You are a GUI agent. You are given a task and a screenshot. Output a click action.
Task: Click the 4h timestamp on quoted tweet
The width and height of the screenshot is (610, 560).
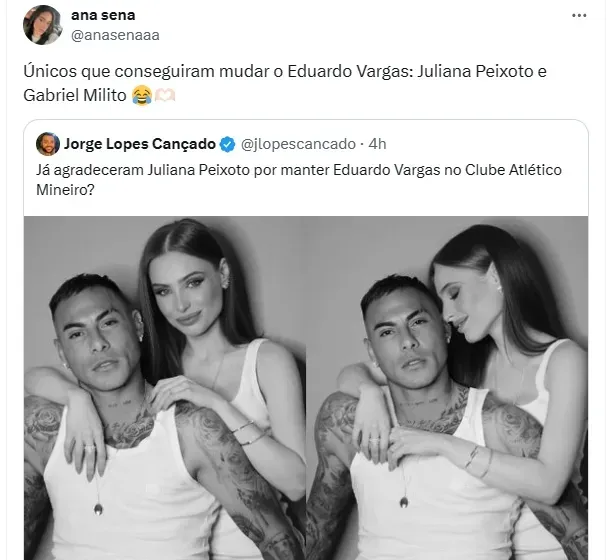(x=377, y=144)
